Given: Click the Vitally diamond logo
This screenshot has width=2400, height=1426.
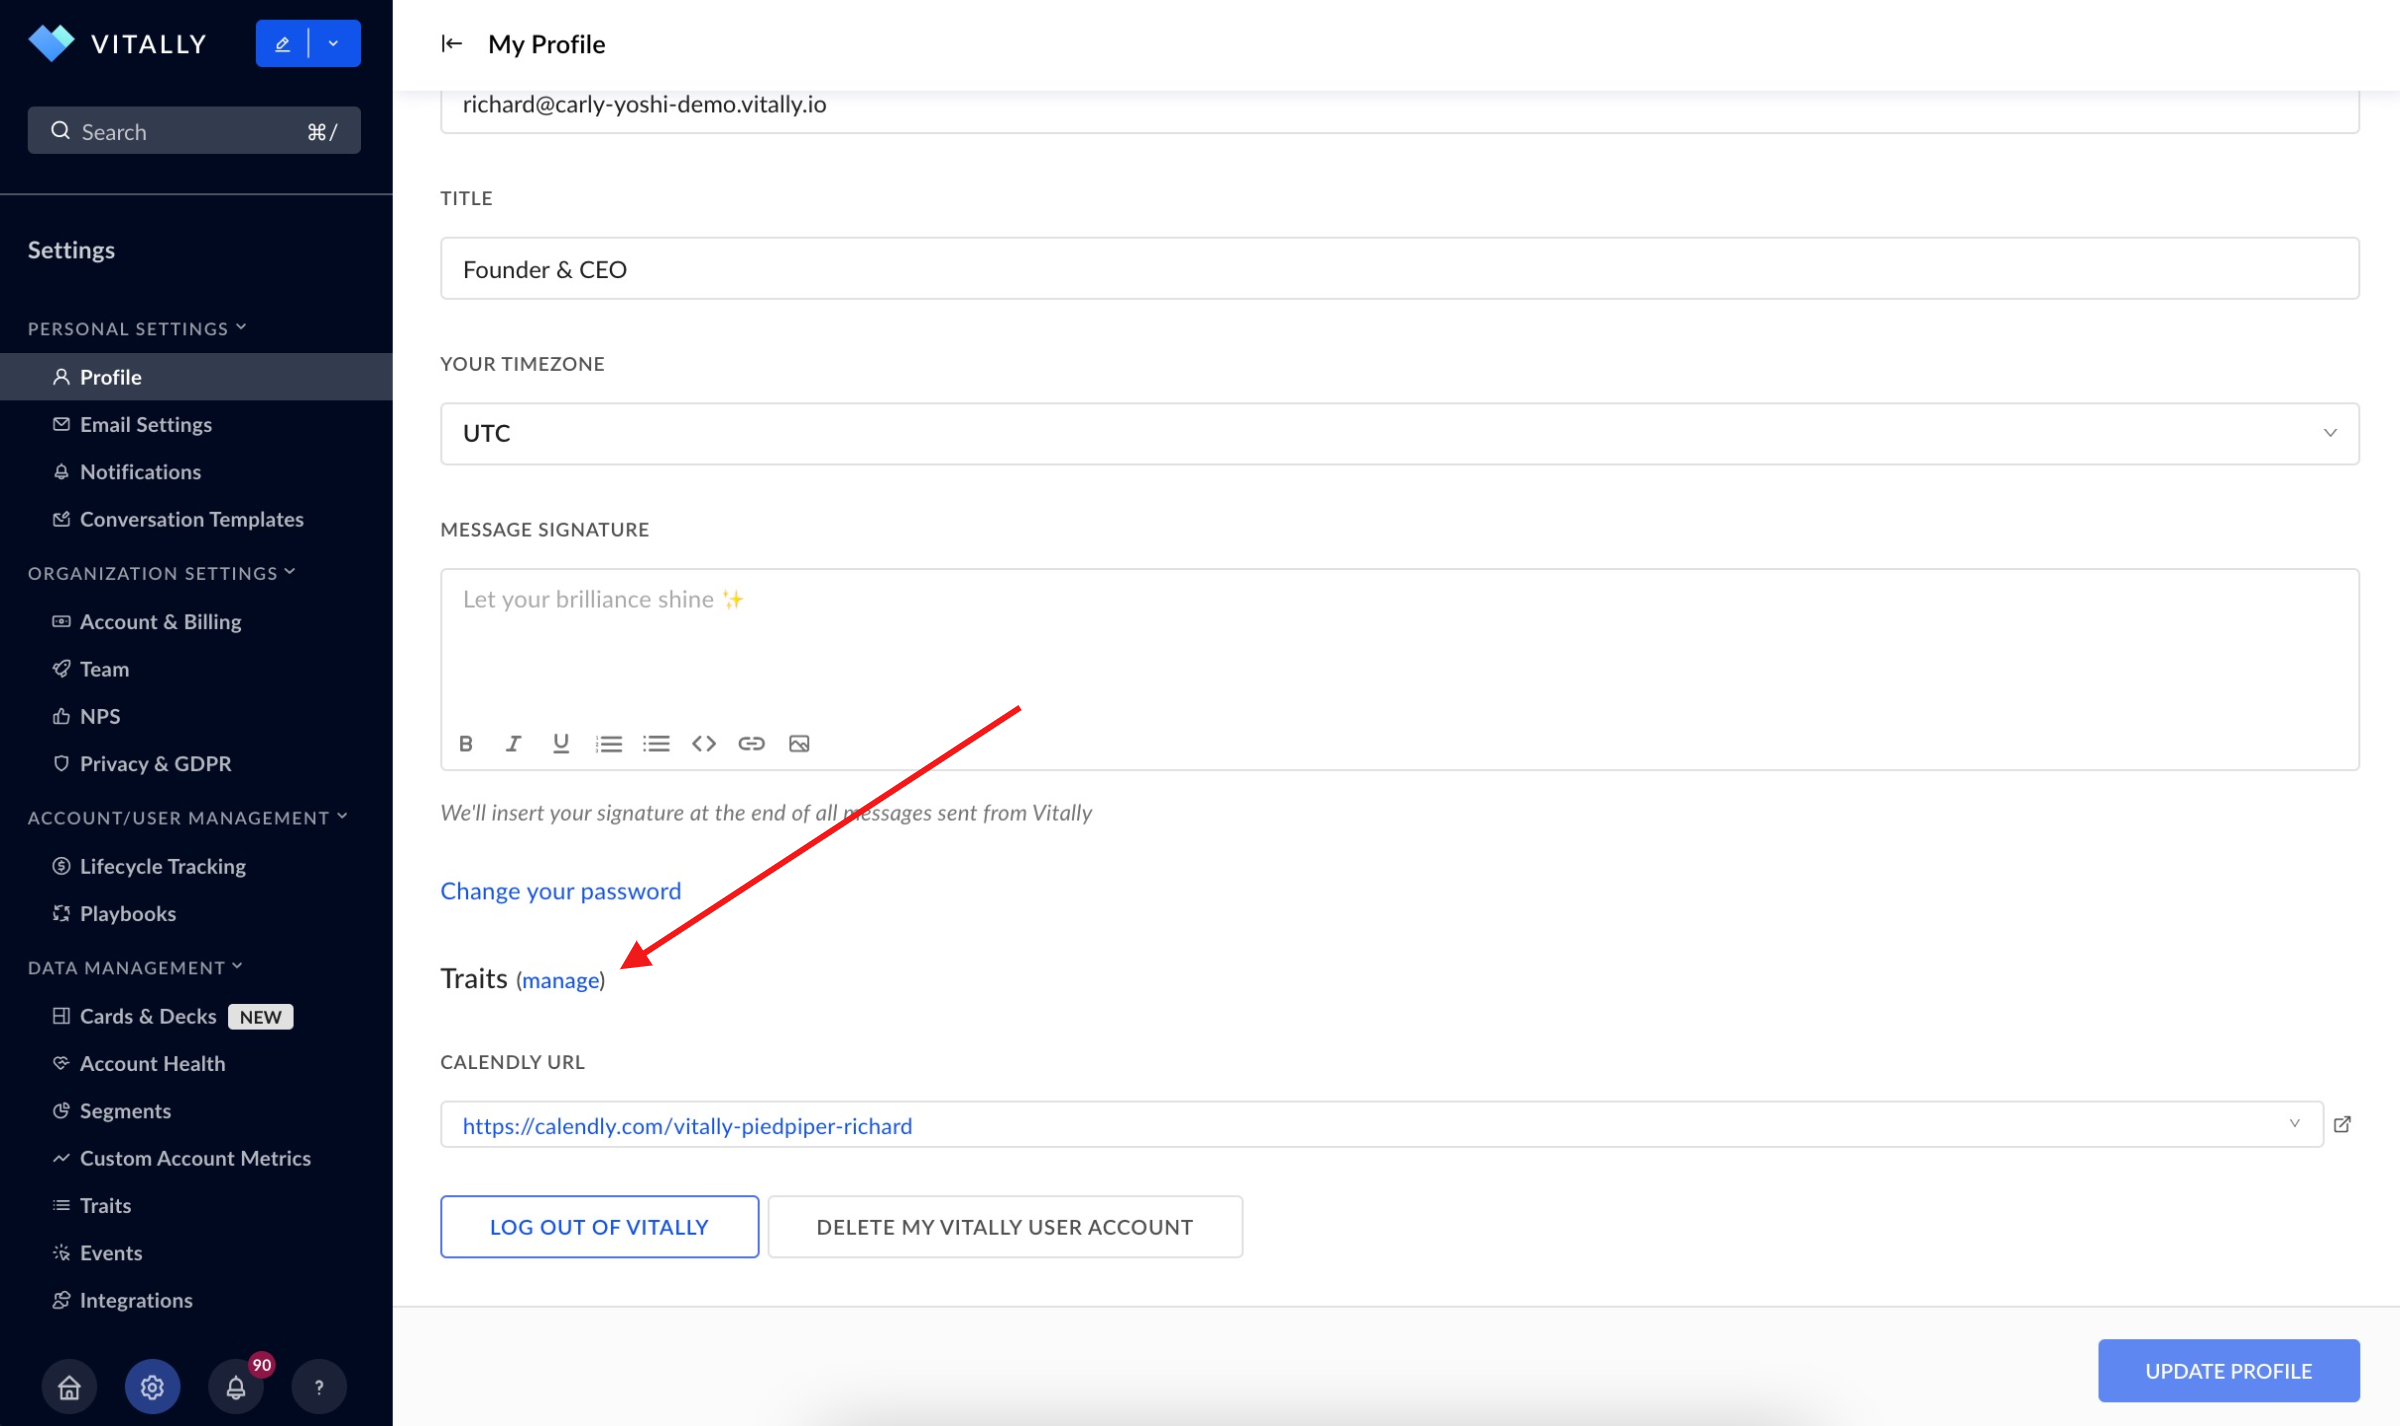Looking at the screenshot, I should [51, 43].
